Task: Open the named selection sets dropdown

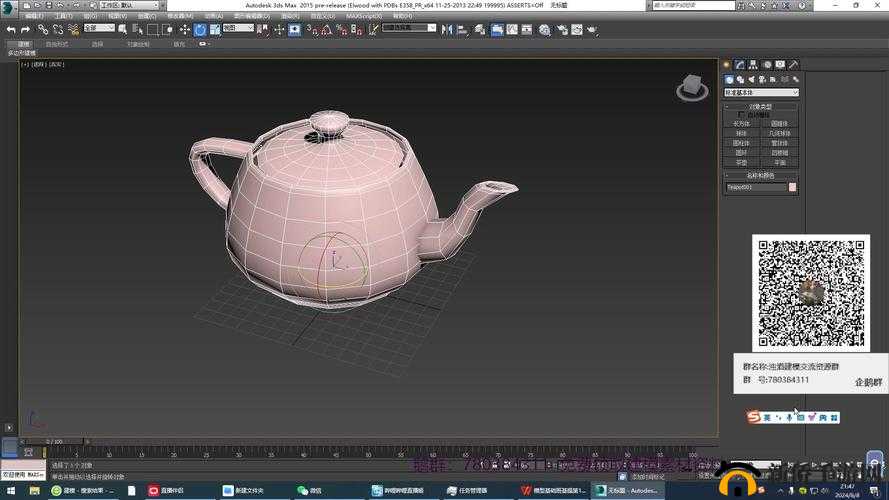Action: click(409, 28)
